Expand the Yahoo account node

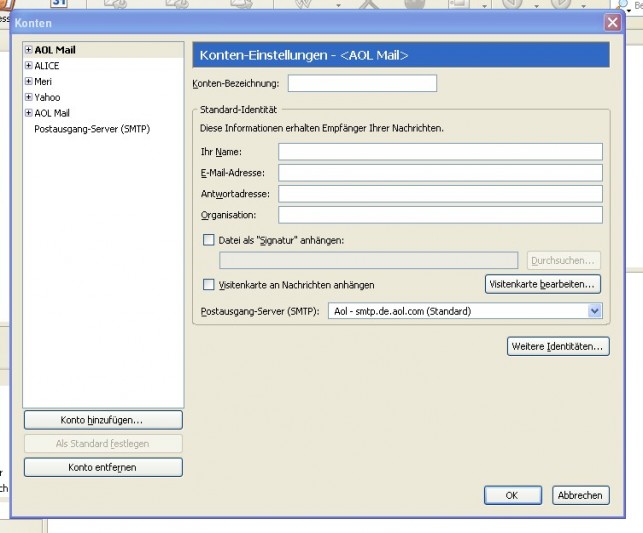(x=28, y=97)
